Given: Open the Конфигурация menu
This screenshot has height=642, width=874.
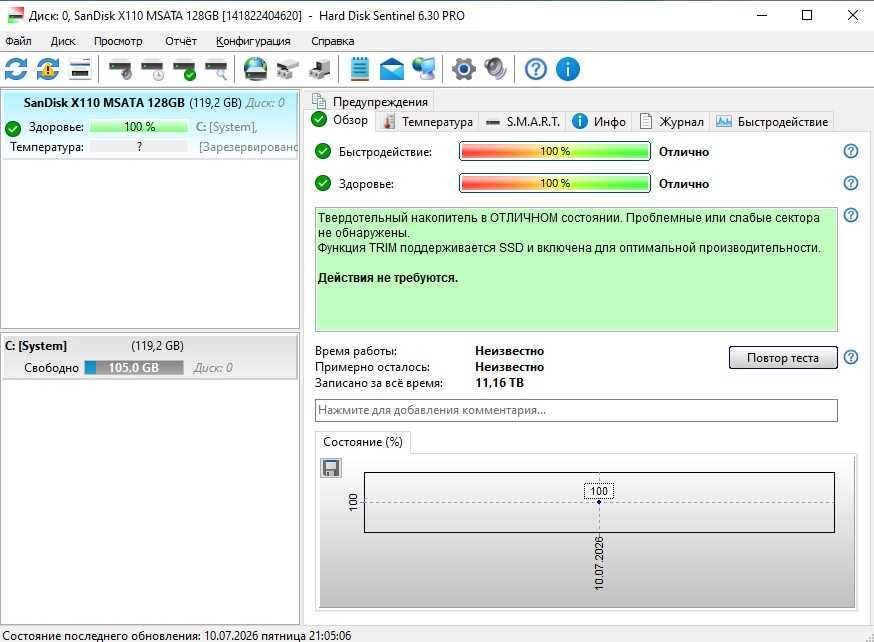Looking at the screenshot, I should [x=253, y=41].
